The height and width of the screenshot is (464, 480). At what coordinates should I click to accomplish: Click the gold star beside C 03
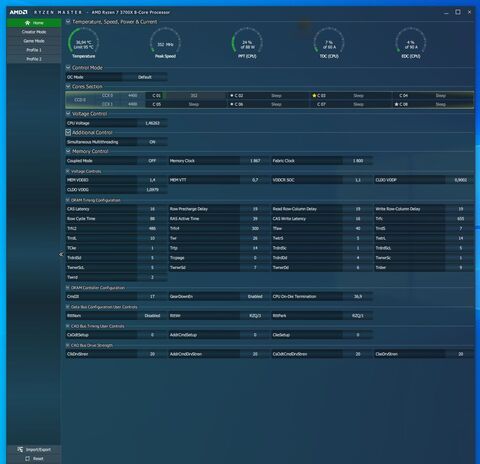click(314, 95)
